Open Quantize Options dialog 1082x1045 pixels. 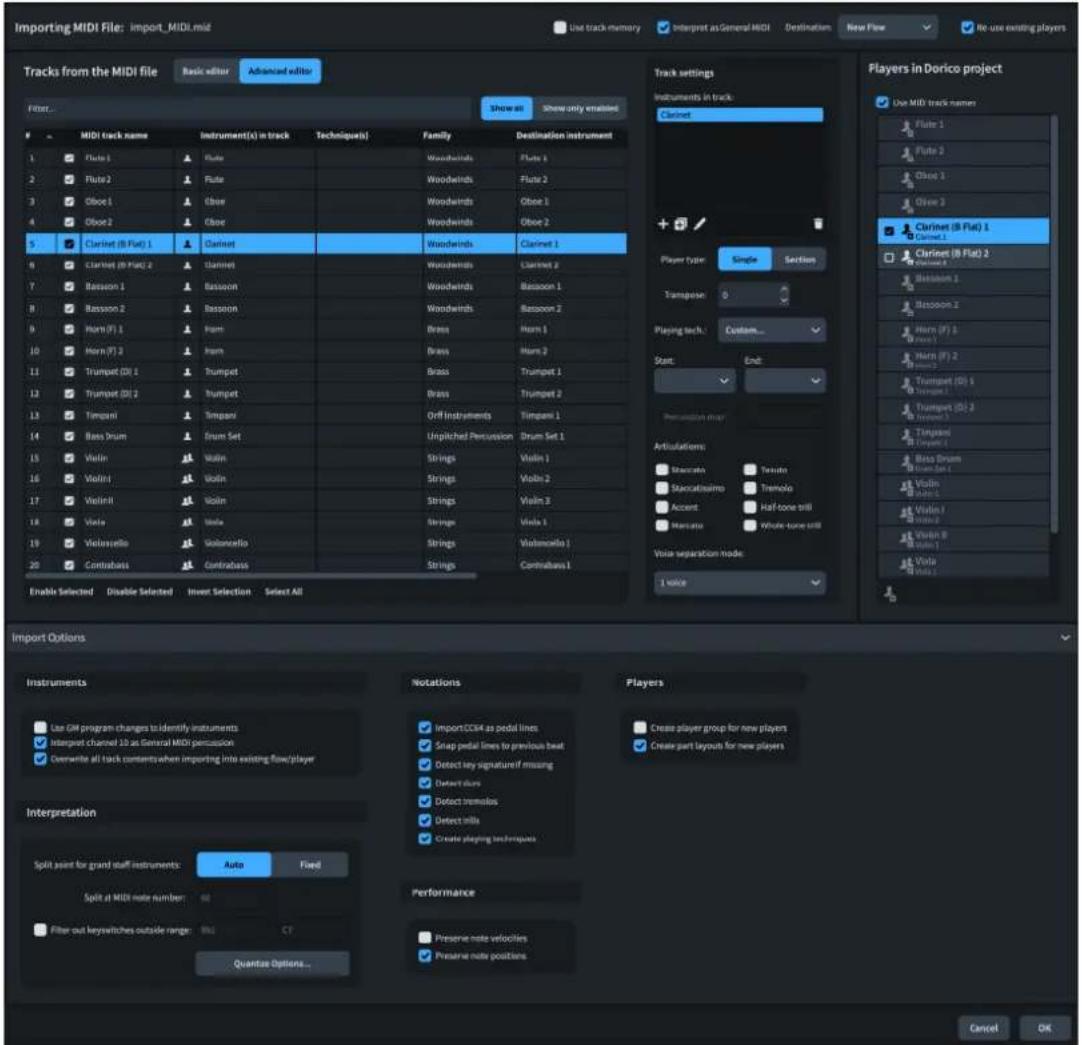click(x=273, y=964)
